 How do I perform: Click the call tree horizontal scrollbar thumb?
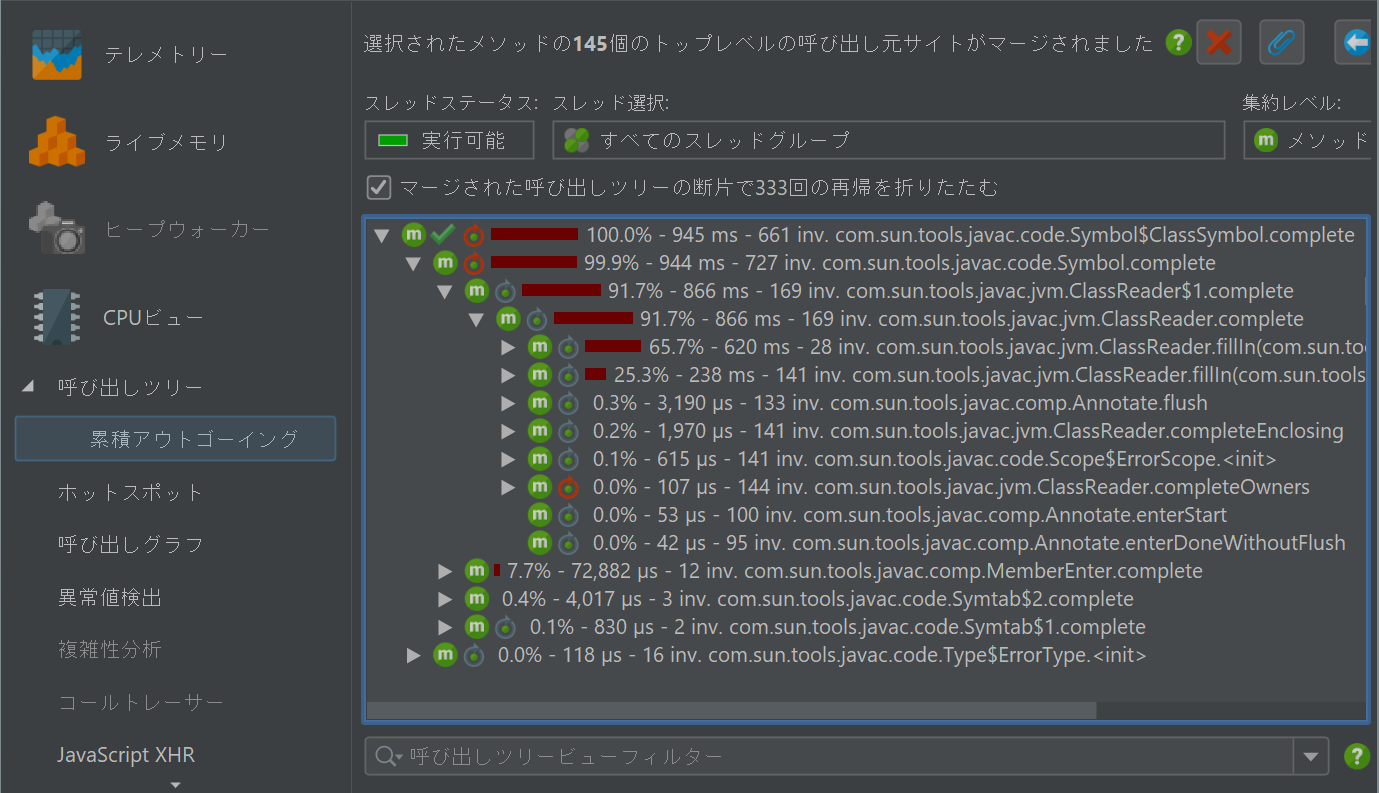tap(731, 710)
